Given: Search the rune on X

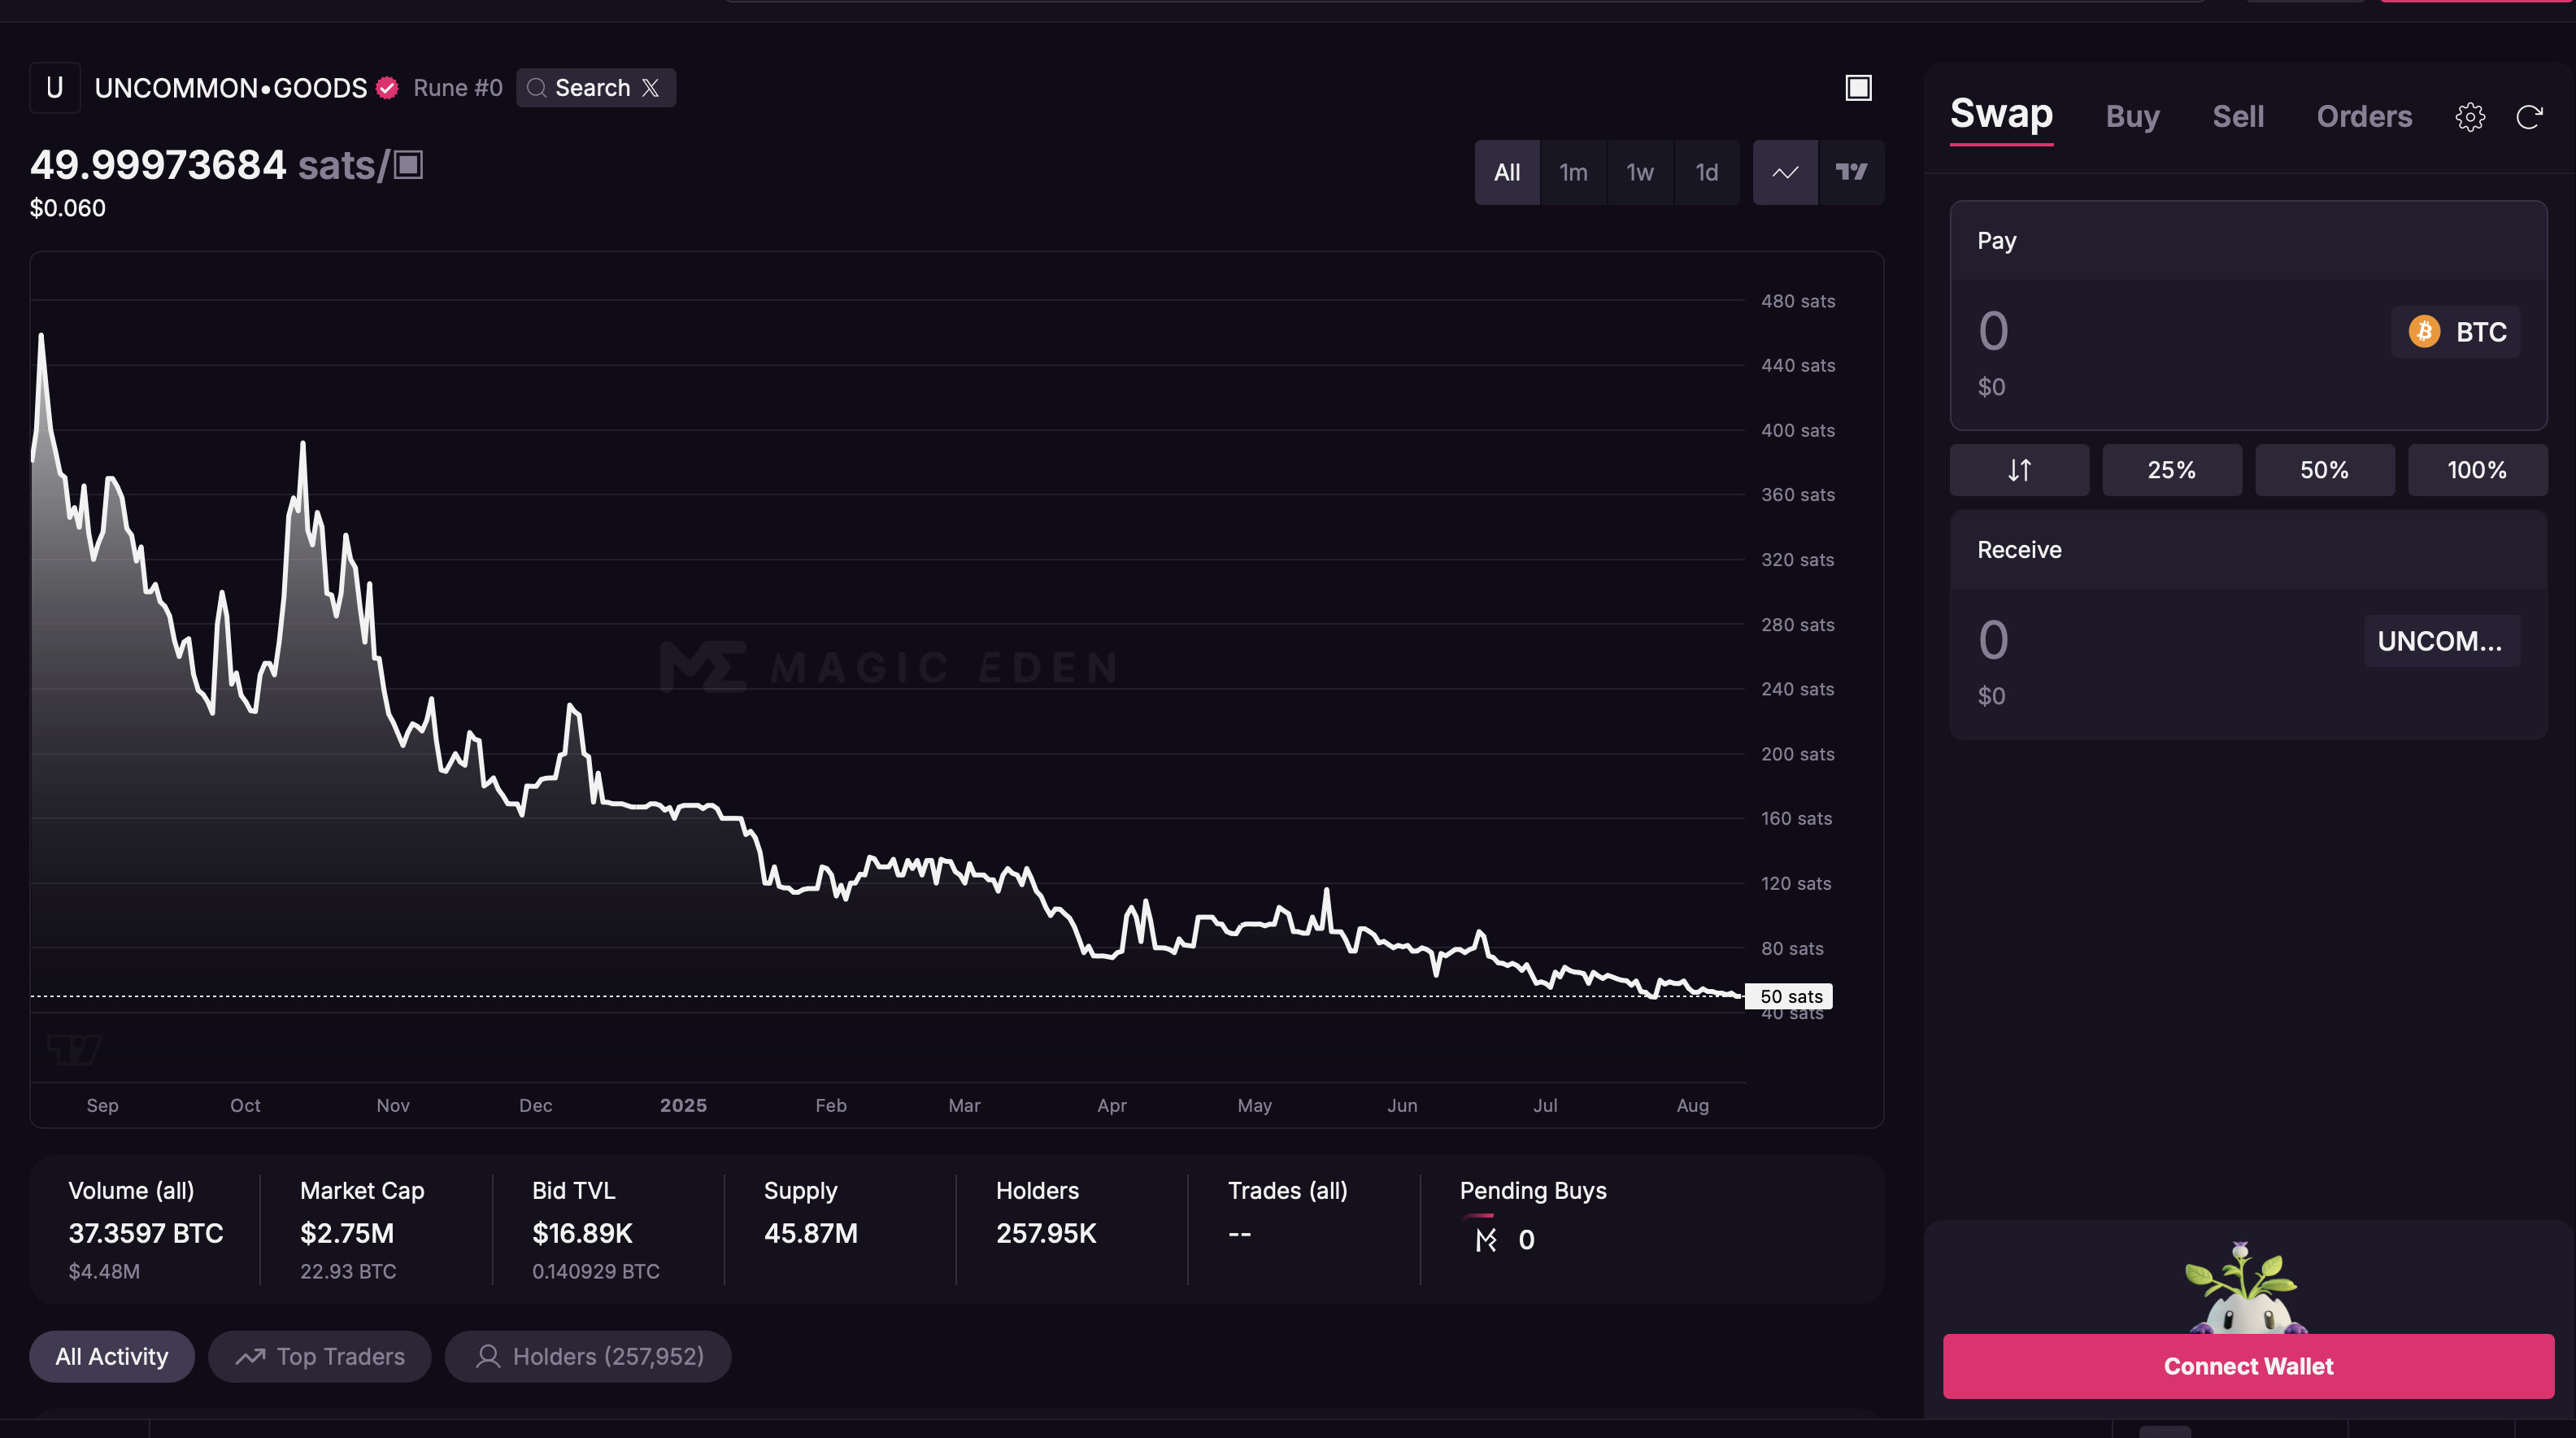Looking at the screenshot, I should coord(595,88).
